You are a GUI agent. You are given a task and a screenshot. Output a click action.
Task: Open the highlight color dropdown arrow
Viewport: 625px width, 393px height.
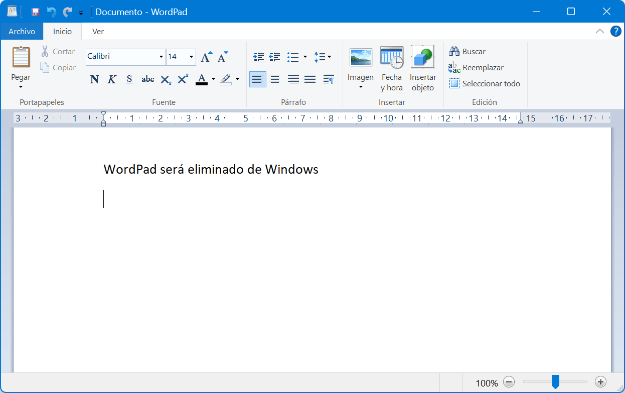[238, 79]
